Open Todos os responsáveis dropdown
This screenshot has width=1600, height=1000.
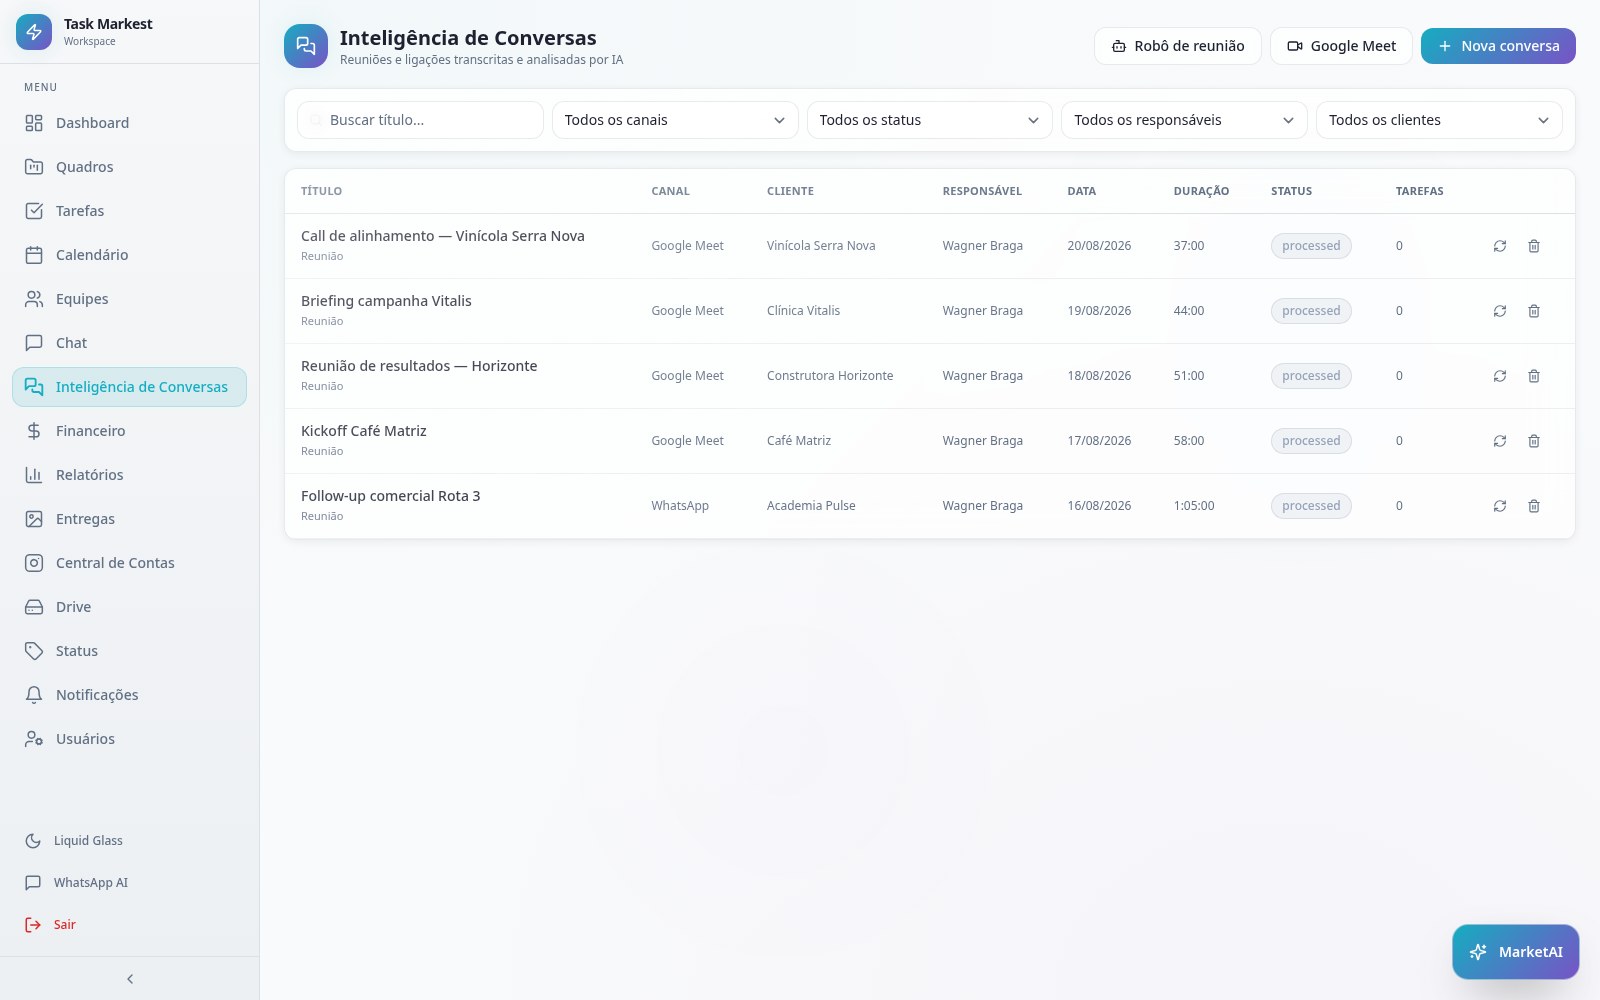(x=1184, y=120)
